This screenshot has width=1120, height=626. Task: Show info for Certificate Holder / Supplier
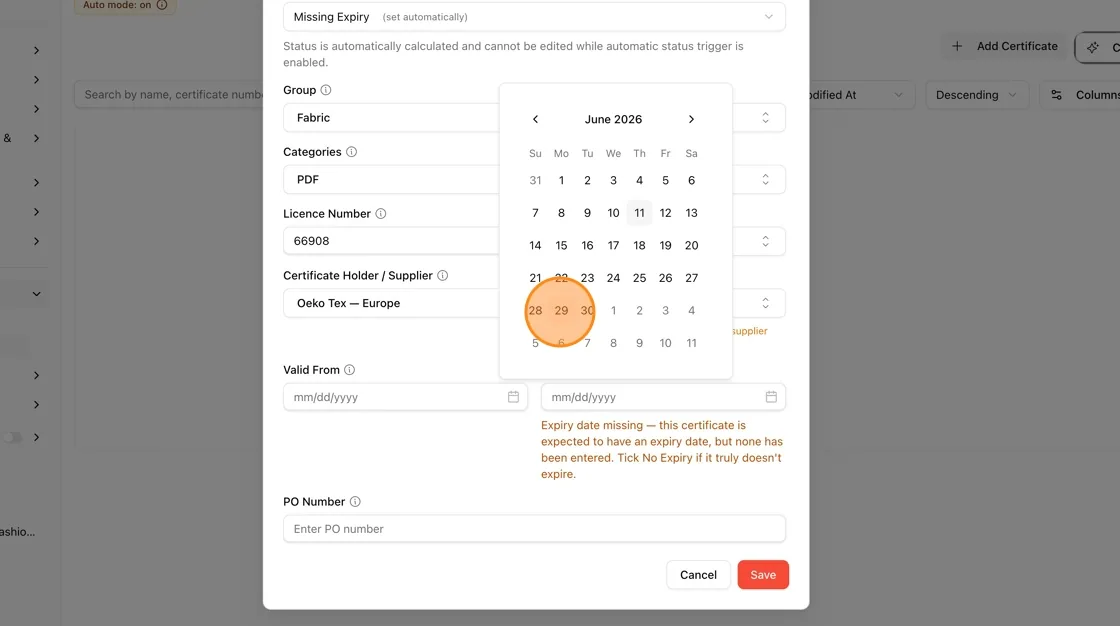442,275
